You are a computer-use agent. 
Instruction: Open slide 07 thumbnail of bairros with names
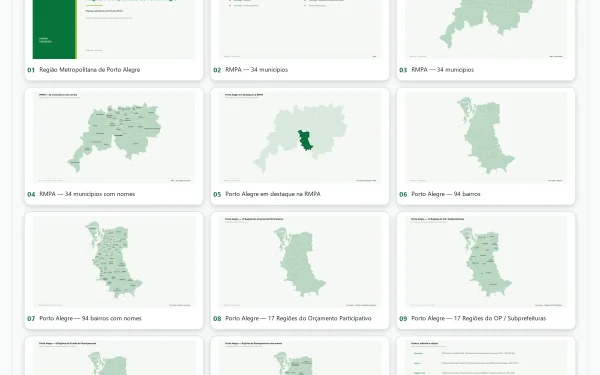tap(114, 262)
